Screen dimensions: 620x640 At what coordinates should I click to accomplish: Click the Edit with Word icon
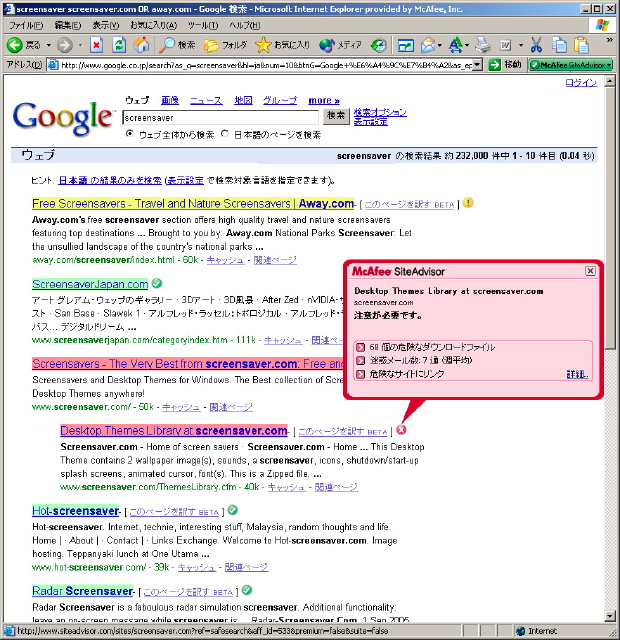[506, 45]
